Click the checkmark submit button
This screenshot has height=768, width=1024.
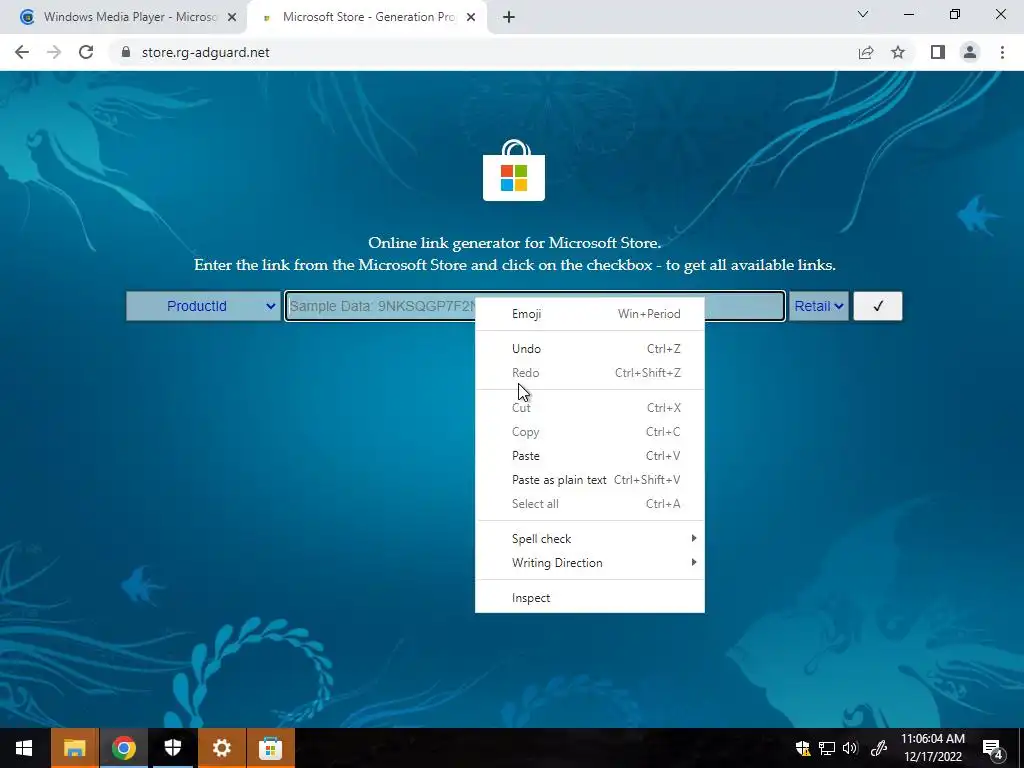coord(878,306)
